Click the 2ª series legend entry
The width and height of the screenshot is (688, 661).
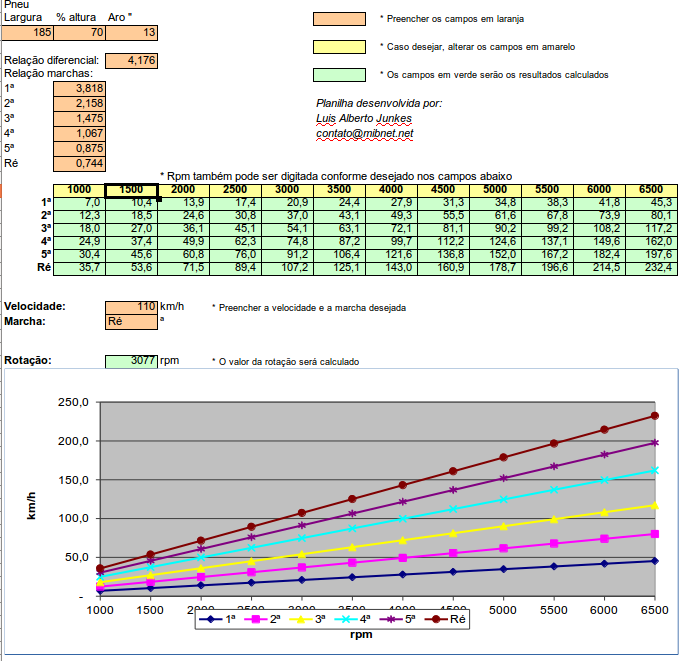click(x=262, y=619)
